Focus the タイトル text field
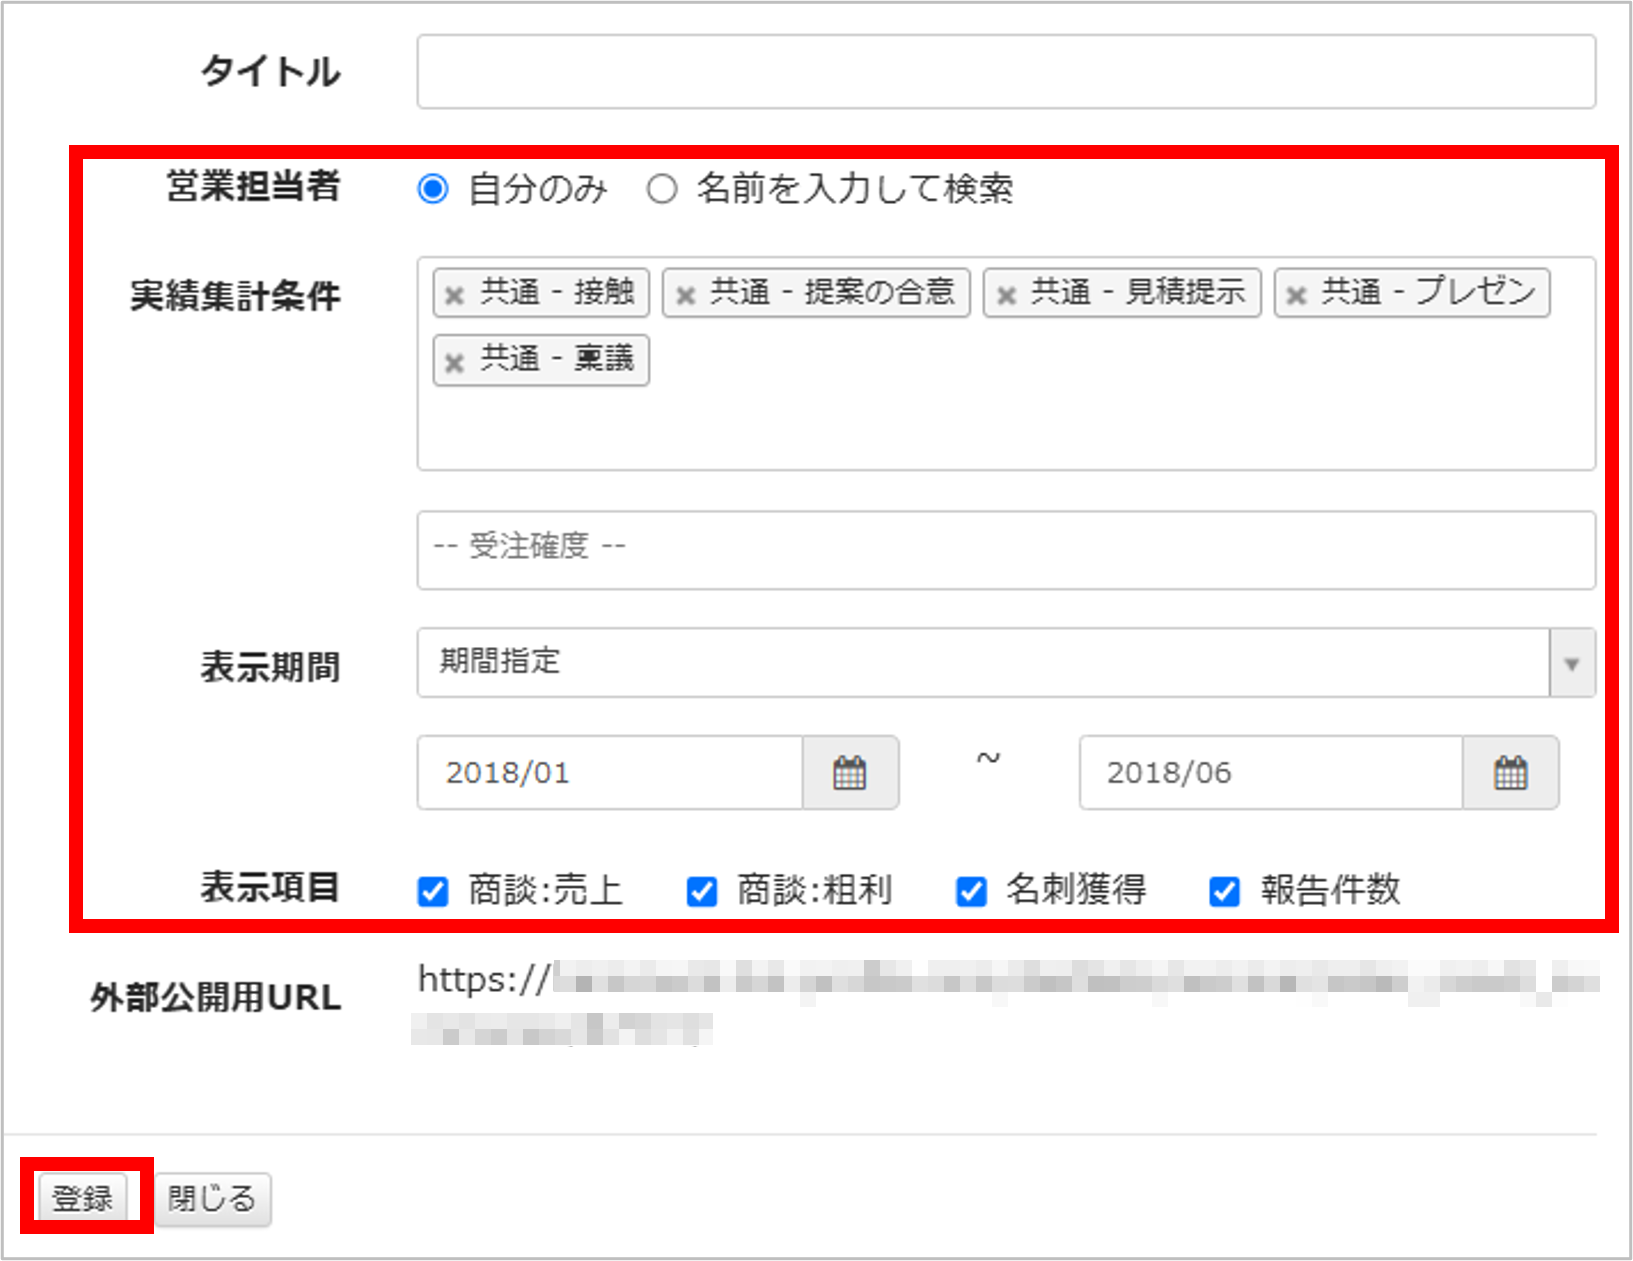Screen dimensions: 1633x1261 (1005, 72)
